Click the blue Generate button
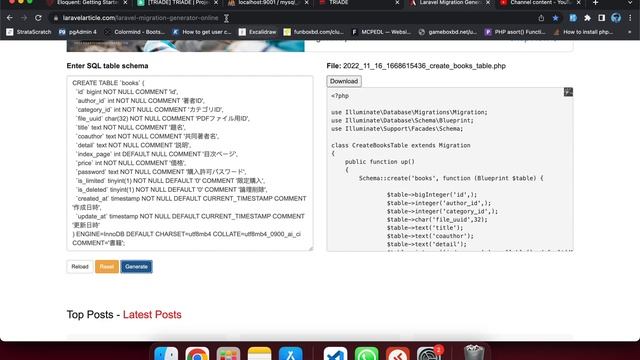 (136, 267)
